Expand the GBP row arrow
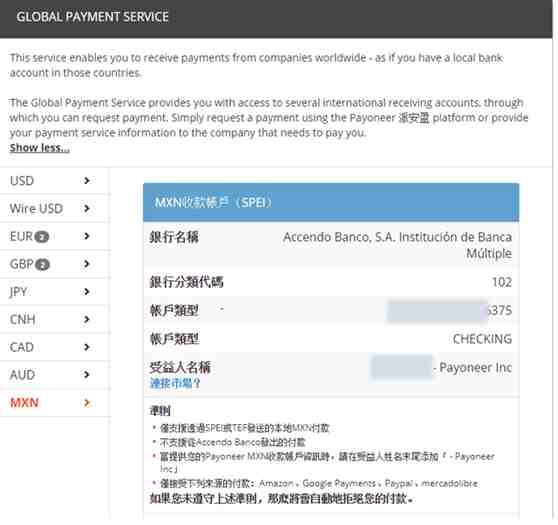The height and width of the screenshot is (525, 558). 86,264
